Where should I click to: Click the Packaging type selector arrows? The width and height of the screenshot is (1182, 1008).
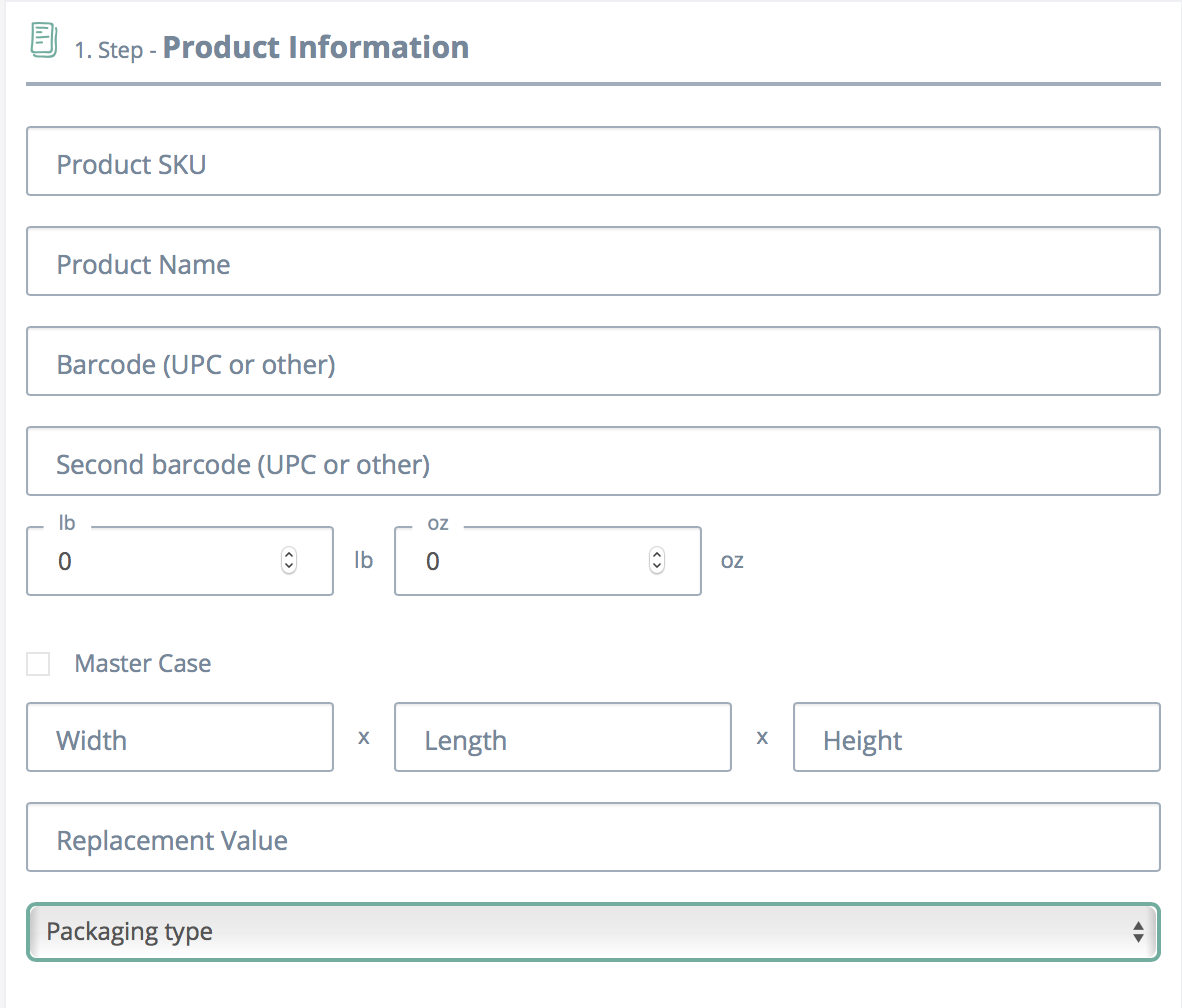pyautogui.click(x=1138, y=932)
